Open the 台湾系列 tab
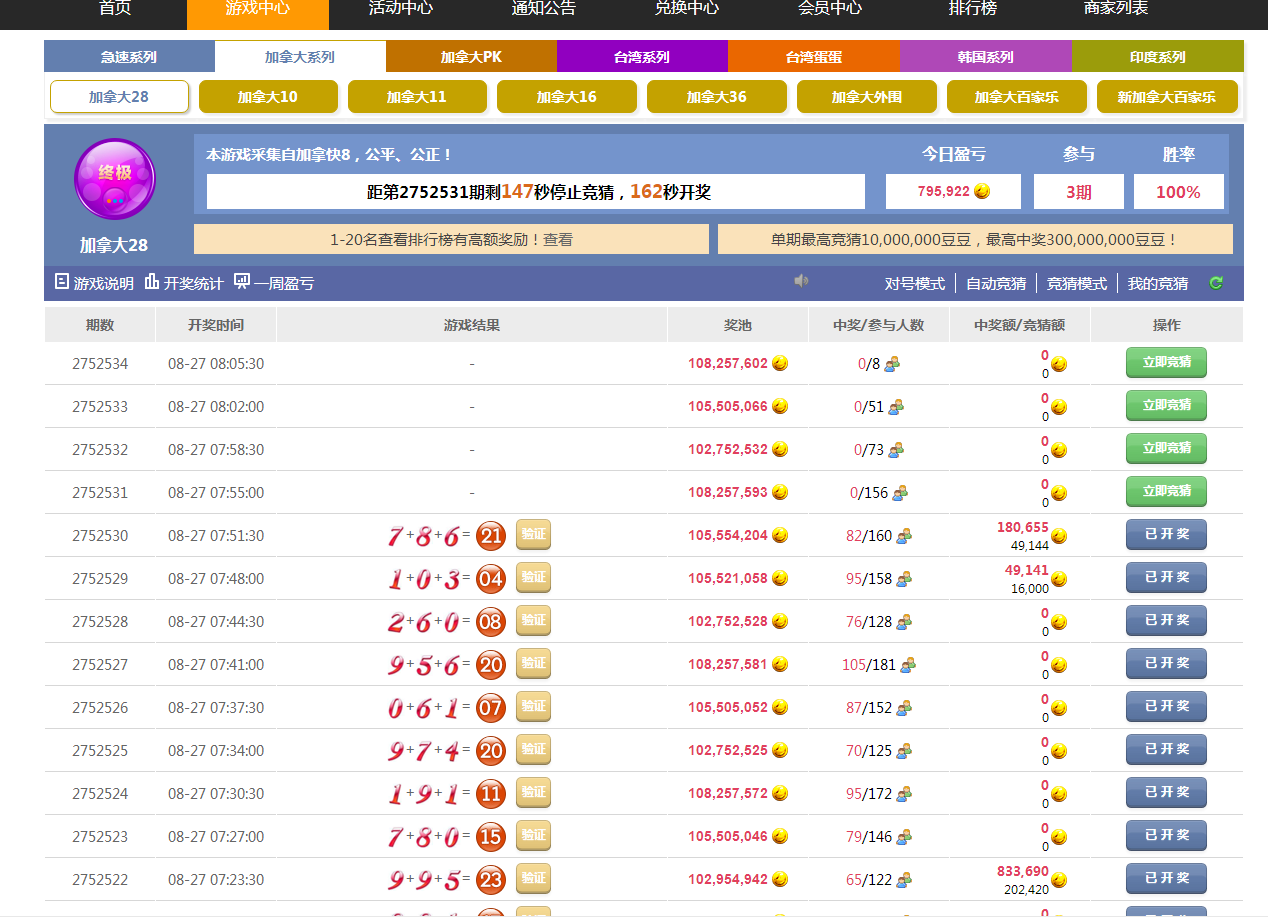This screenshot has height=920, width=1268. 642,57
